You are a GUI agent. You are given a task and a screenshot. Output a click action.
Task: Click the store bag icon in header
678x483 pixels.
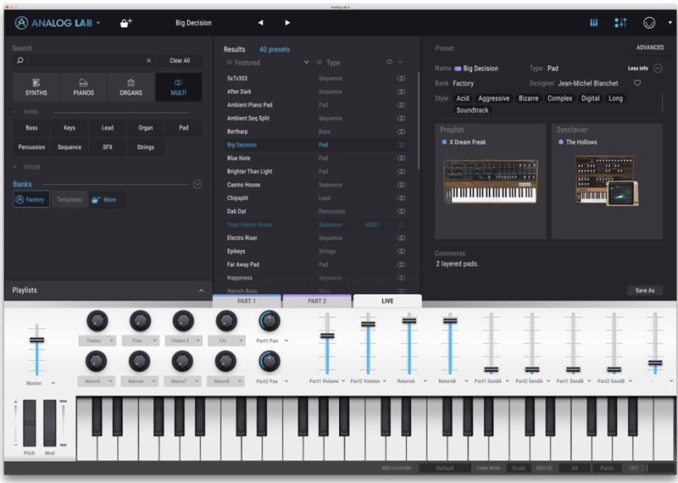126,23
